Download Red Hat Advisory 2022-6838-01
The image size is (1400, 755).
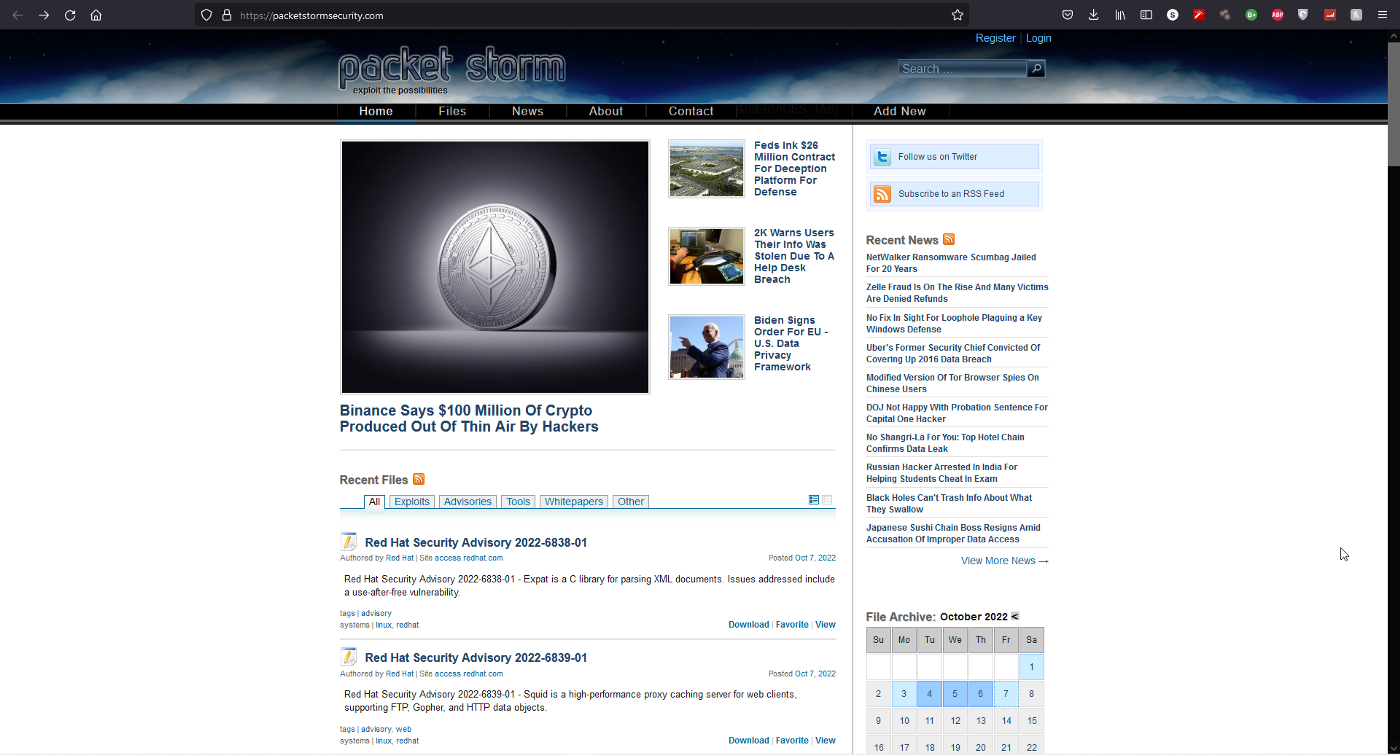(x=749, y=625)
